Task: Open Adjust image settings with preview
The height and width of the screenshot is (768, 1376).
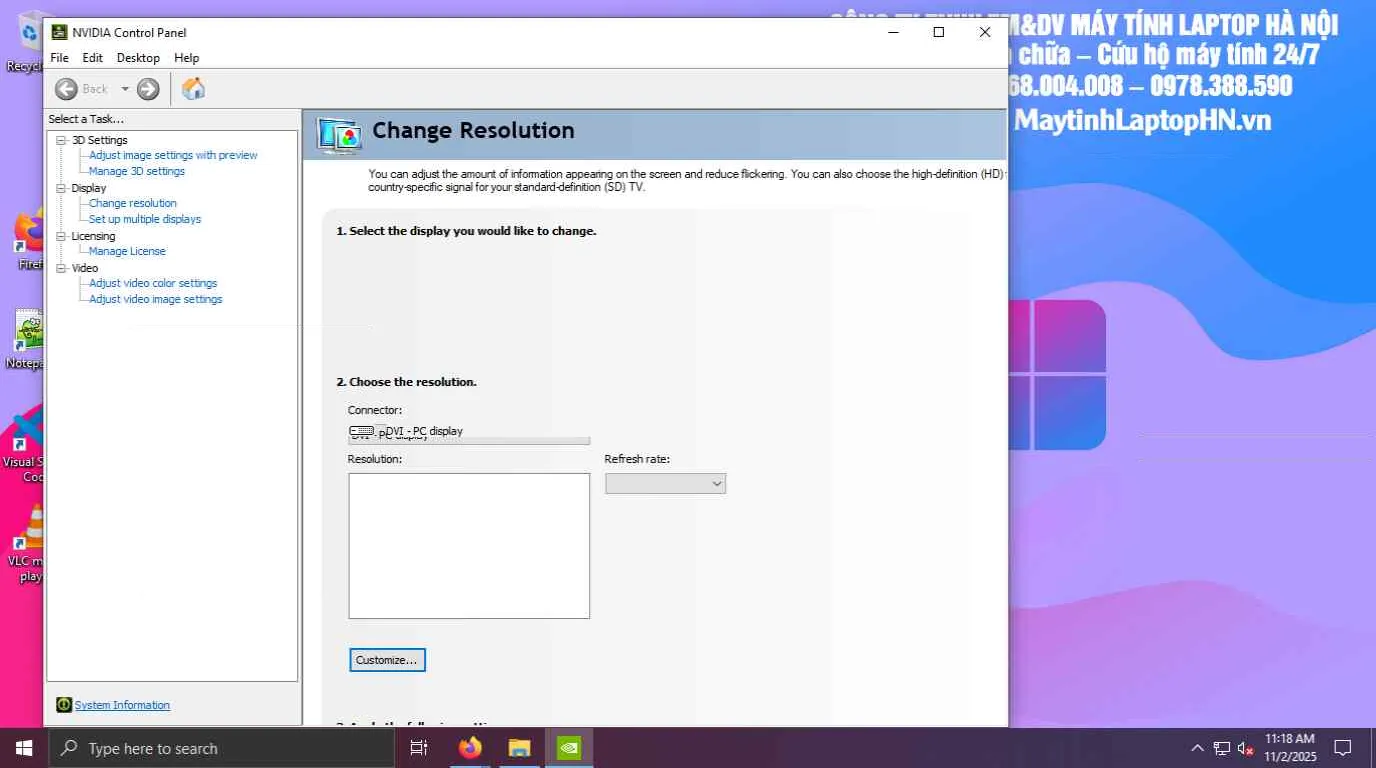Action: click(173, 155)
